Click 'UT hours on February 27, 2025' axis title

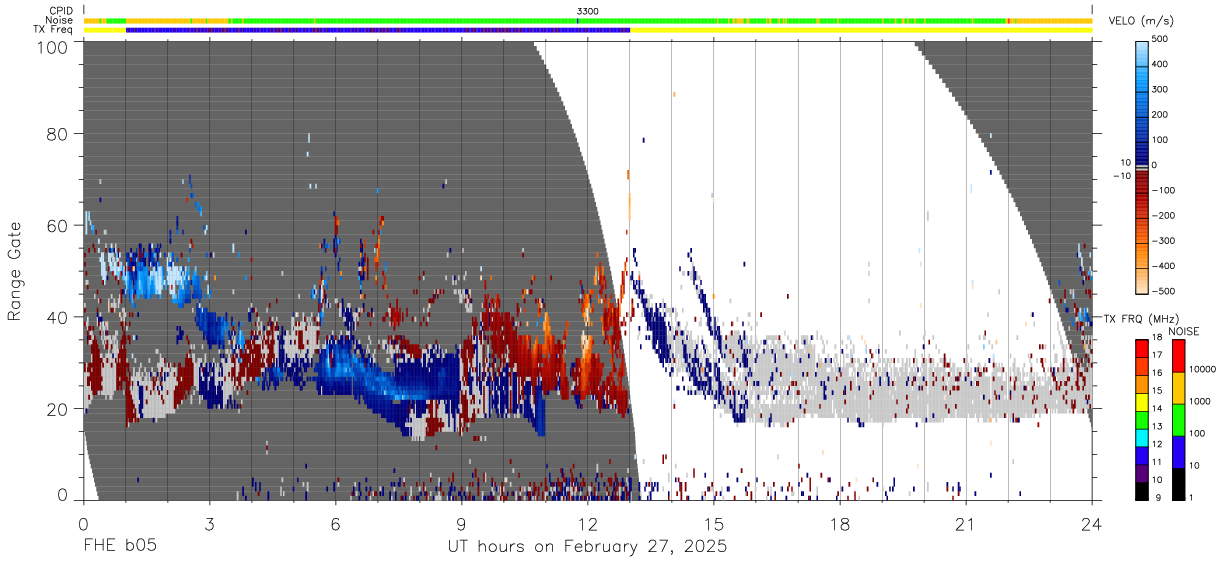point(587,547)
